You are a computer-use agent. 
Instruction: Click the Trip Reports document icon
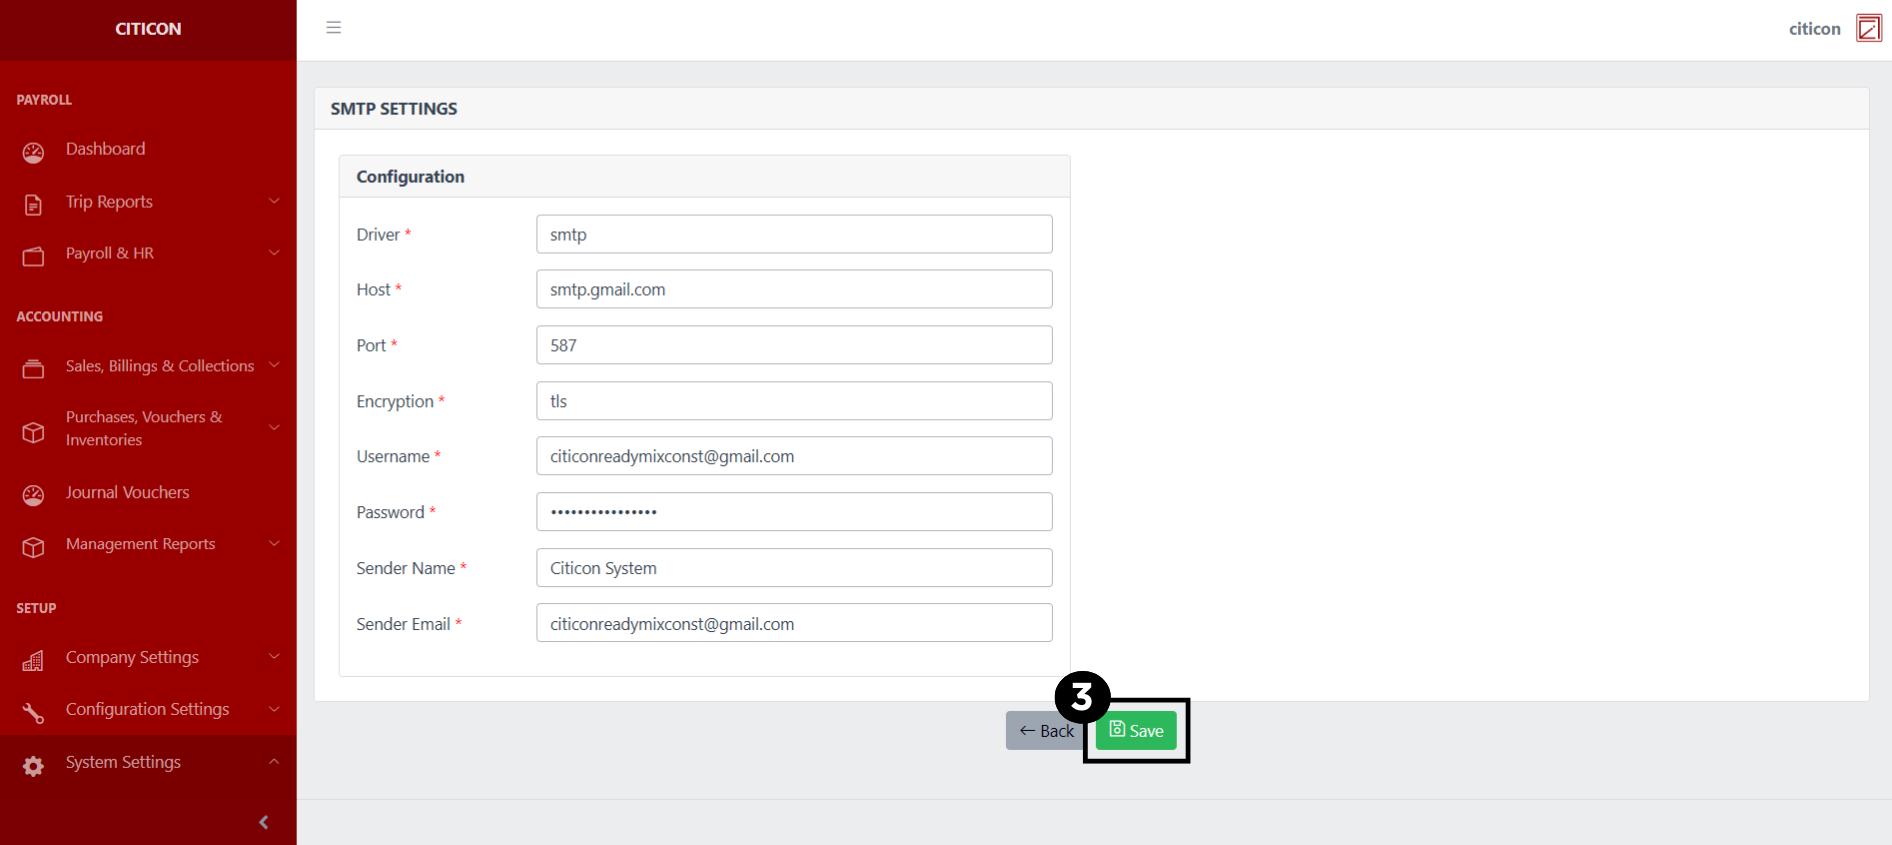(33, 205)
